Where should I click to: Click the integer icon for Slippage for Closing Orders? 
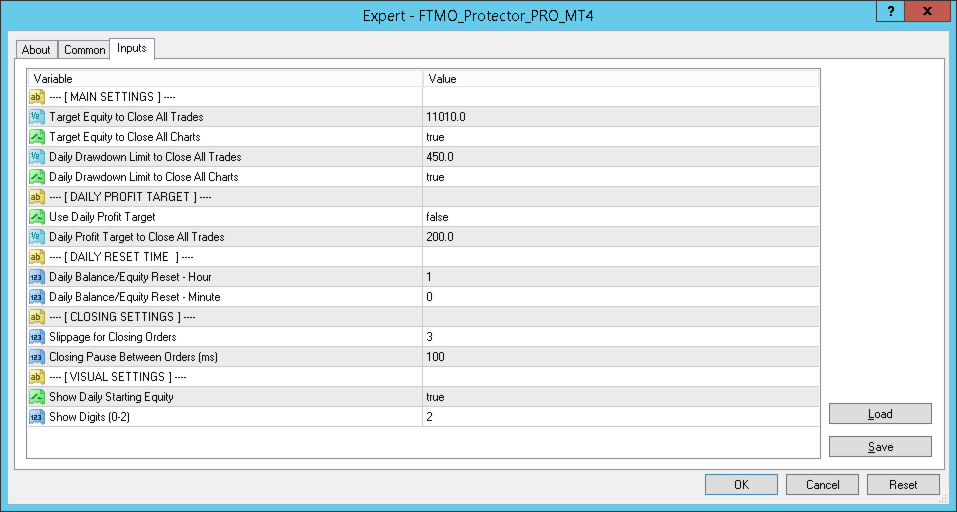[x=37, y=337]
